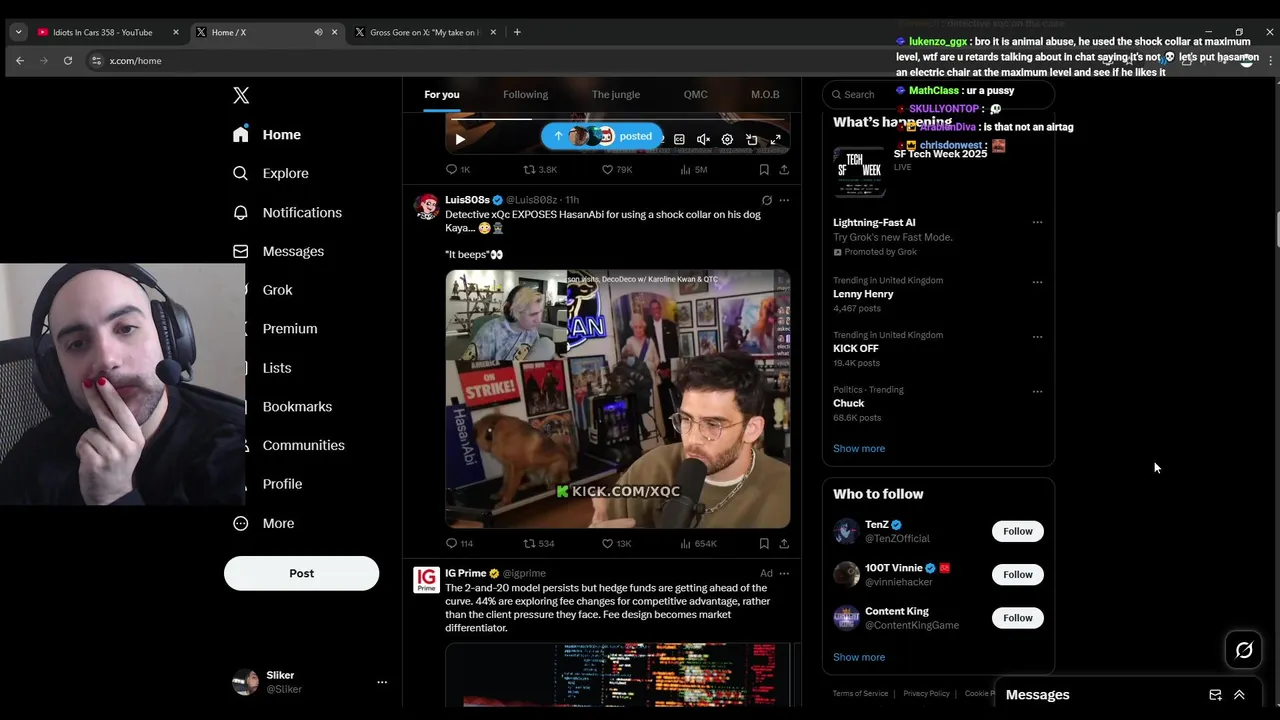Open video settings gear on top video
Image resolution: width=1280 pixels, height=720 pixels.
[x=727, y=139]
